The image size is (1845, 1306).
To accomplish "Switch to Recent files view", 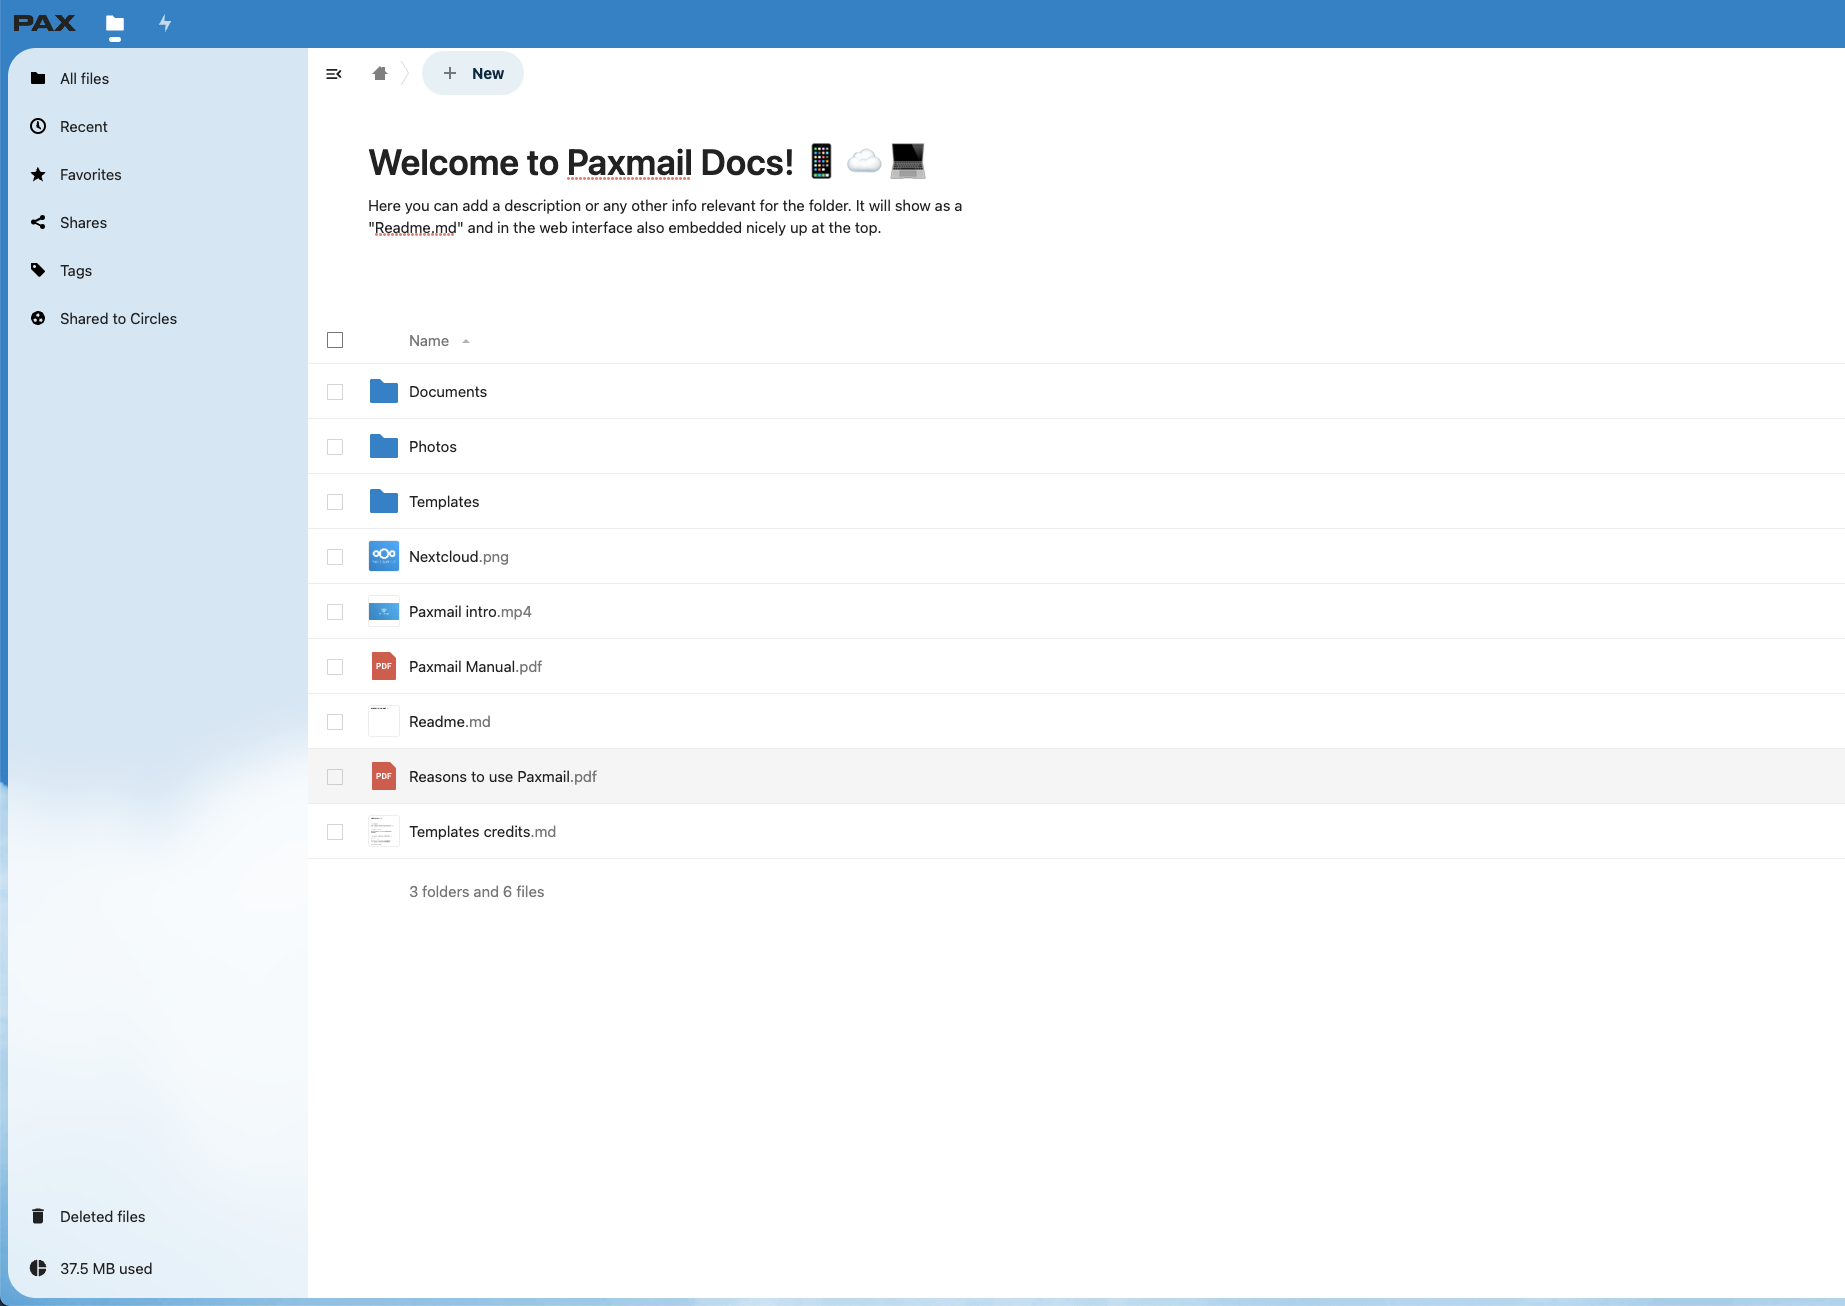I will tap(83, 127).
